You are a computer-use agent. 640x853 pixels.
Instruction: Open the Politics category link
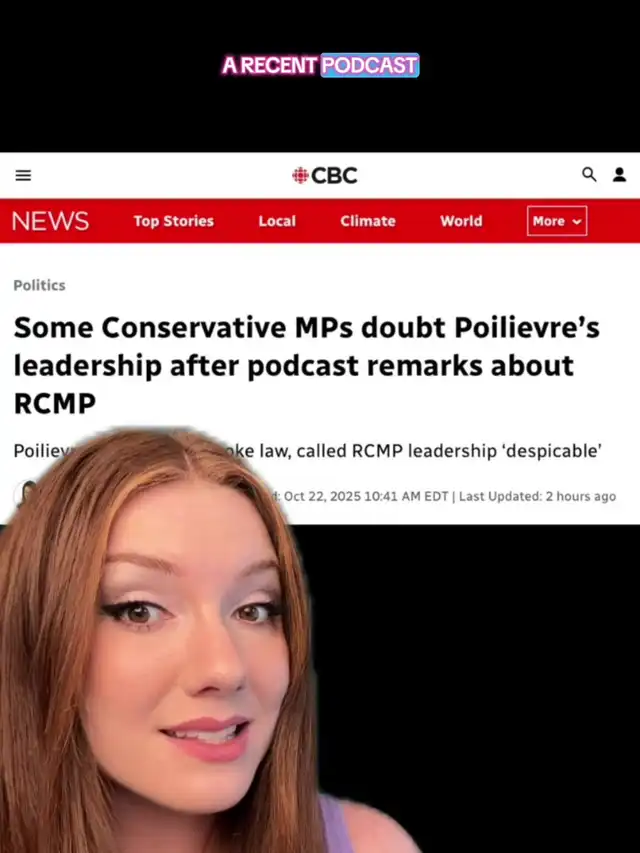39,285
